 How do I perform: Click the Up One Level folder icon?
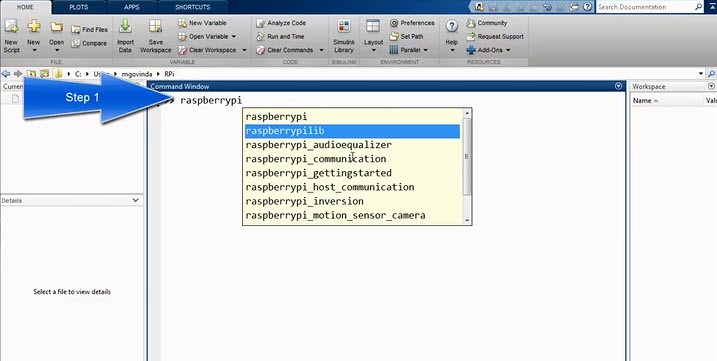[x=31, y=74]
